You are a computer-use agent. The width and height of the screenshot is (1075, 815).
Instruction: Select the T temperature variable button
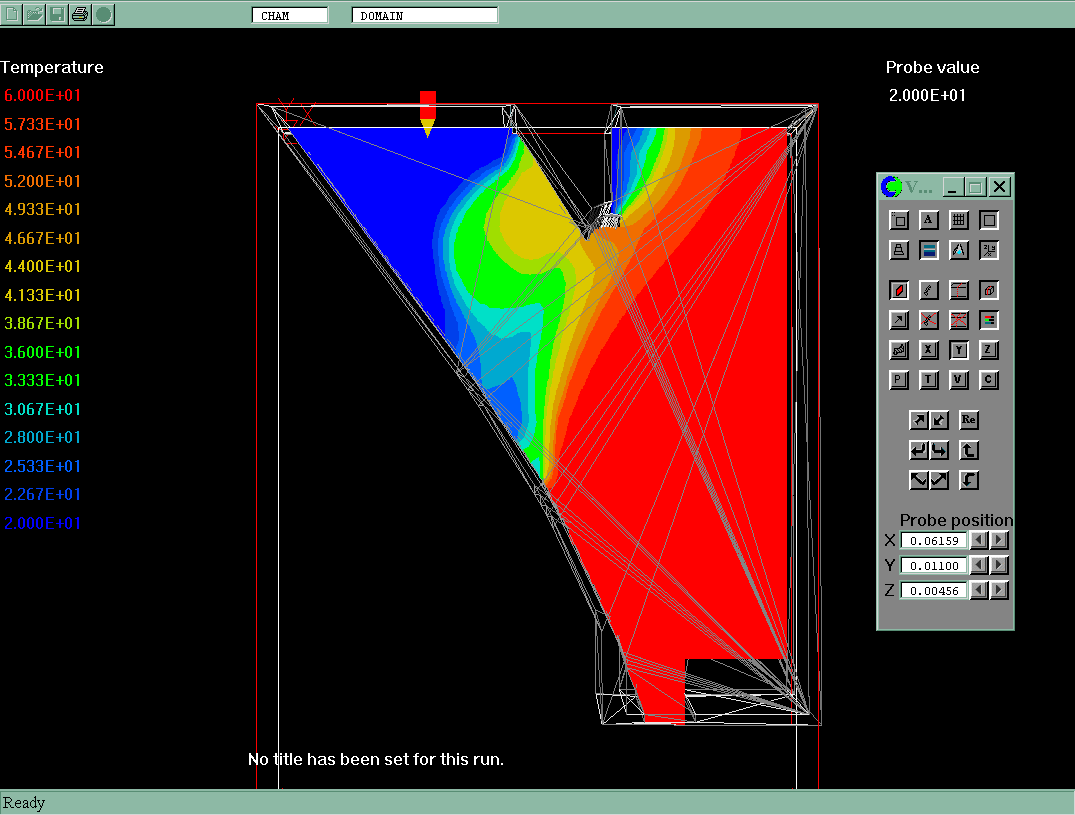(x=928, y=380)
